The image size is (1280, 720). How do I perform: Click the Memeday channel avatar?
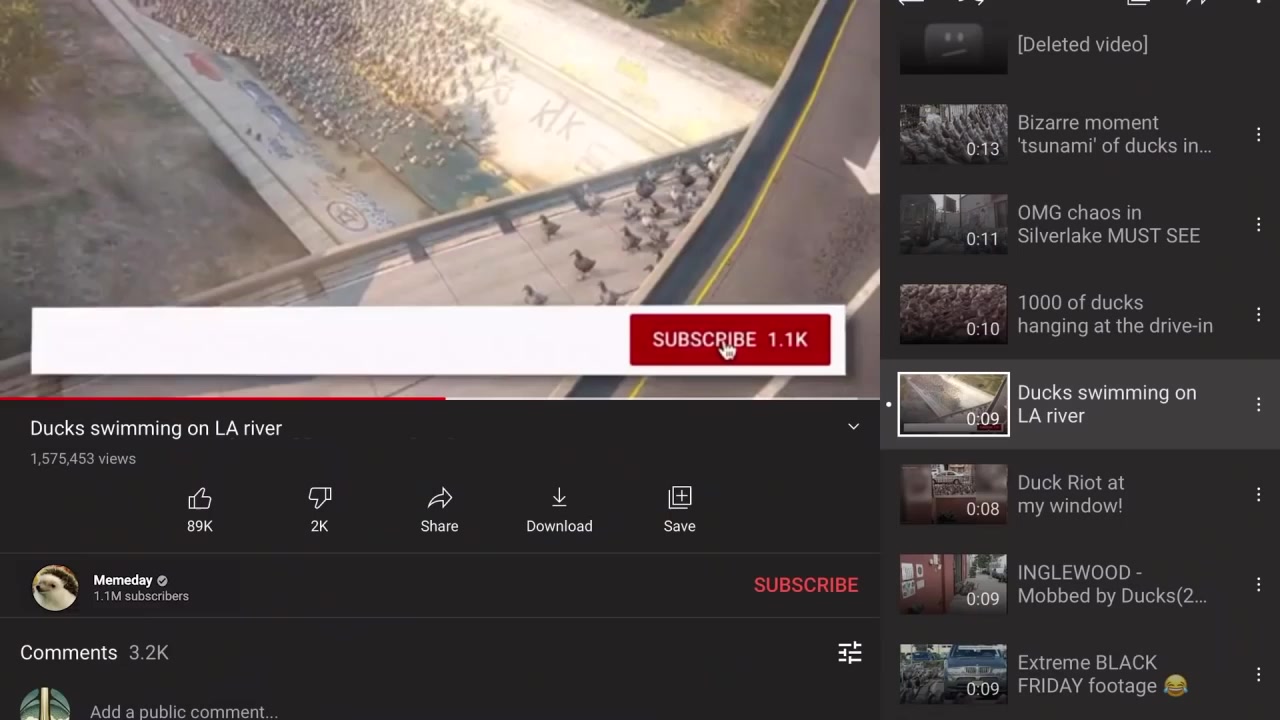coord(55,587)
